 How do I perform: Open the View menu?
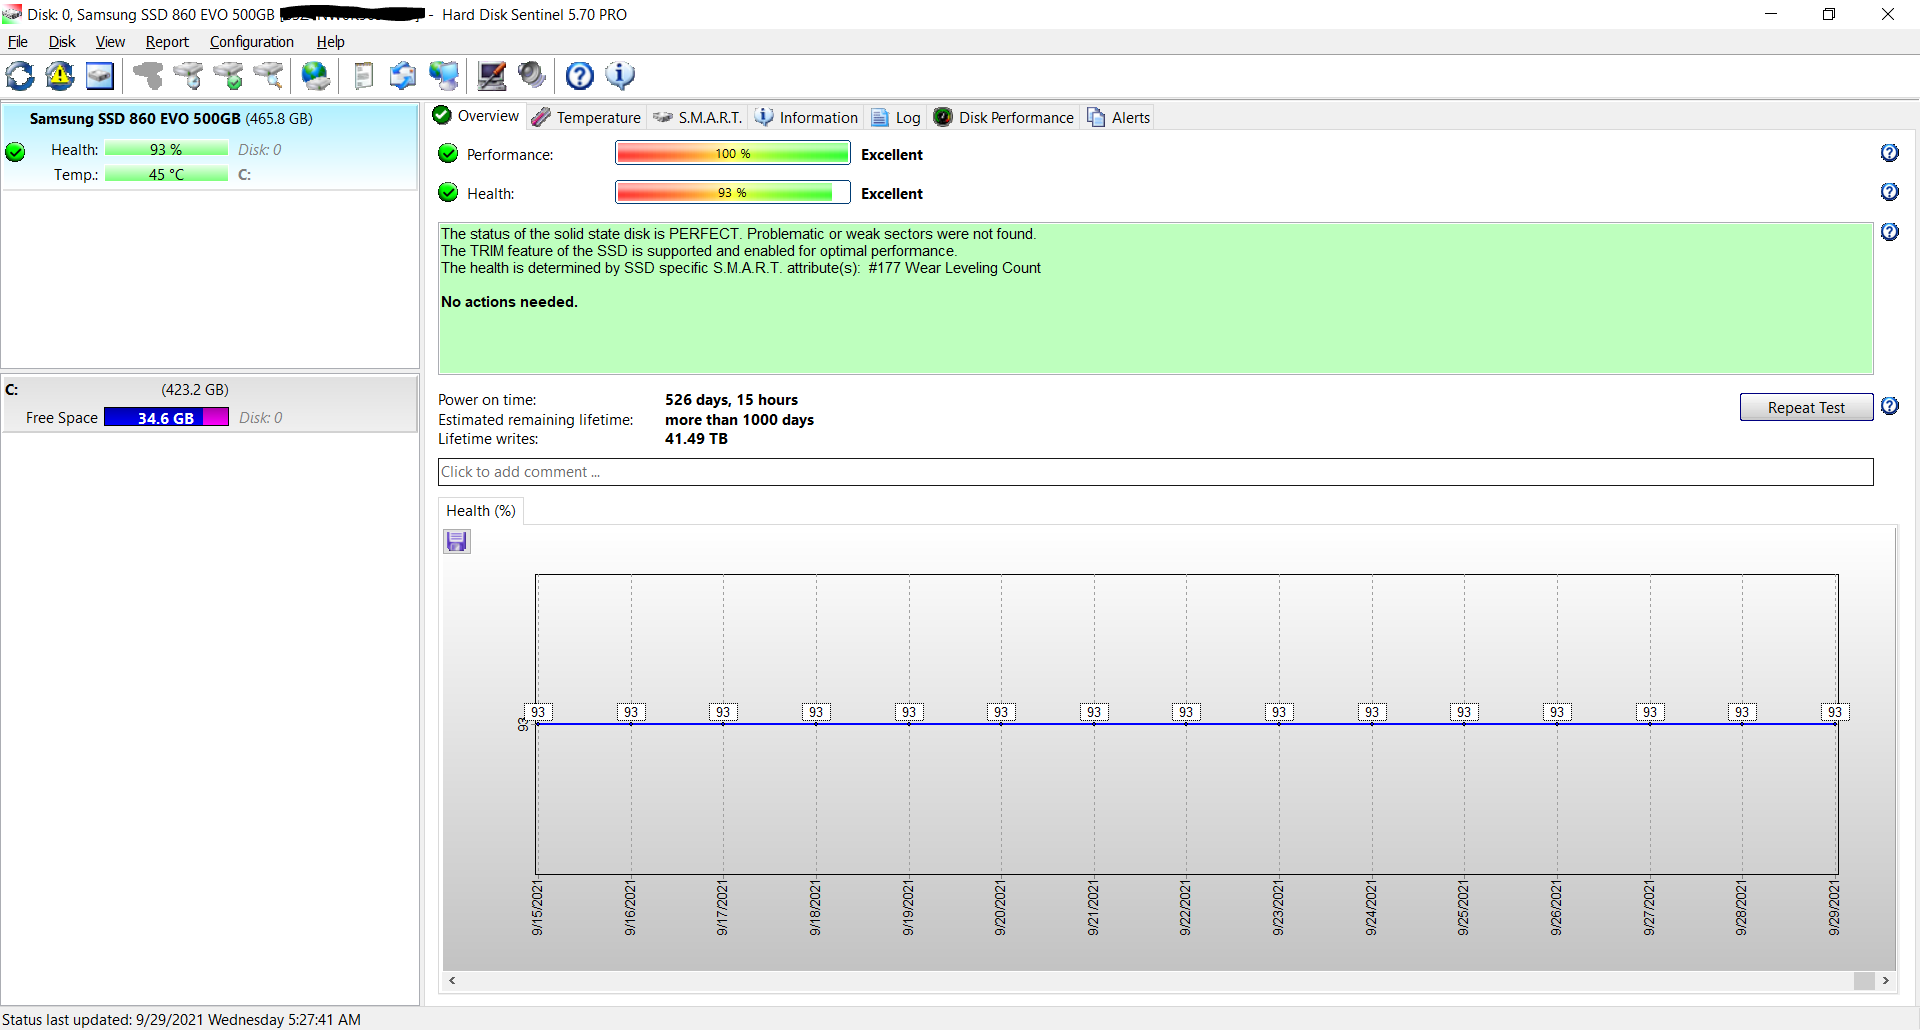pyautogui.click(x=110, y=42)
